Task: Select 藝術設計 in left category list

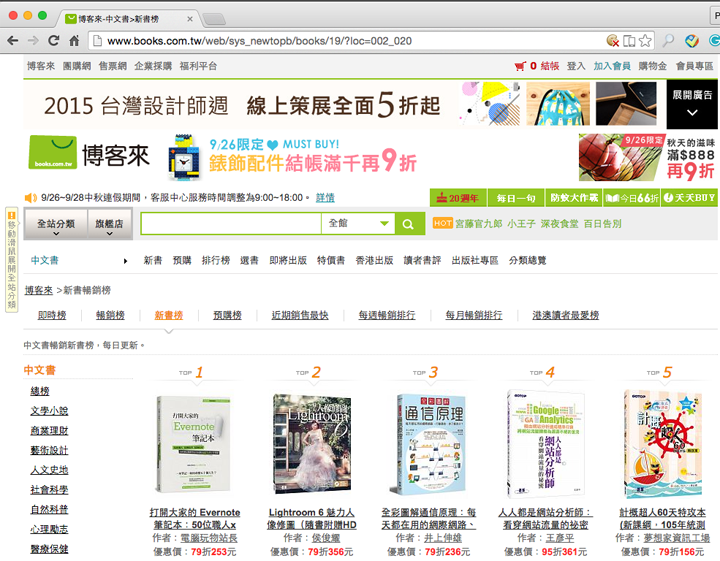Action: (x=49, y=450)
